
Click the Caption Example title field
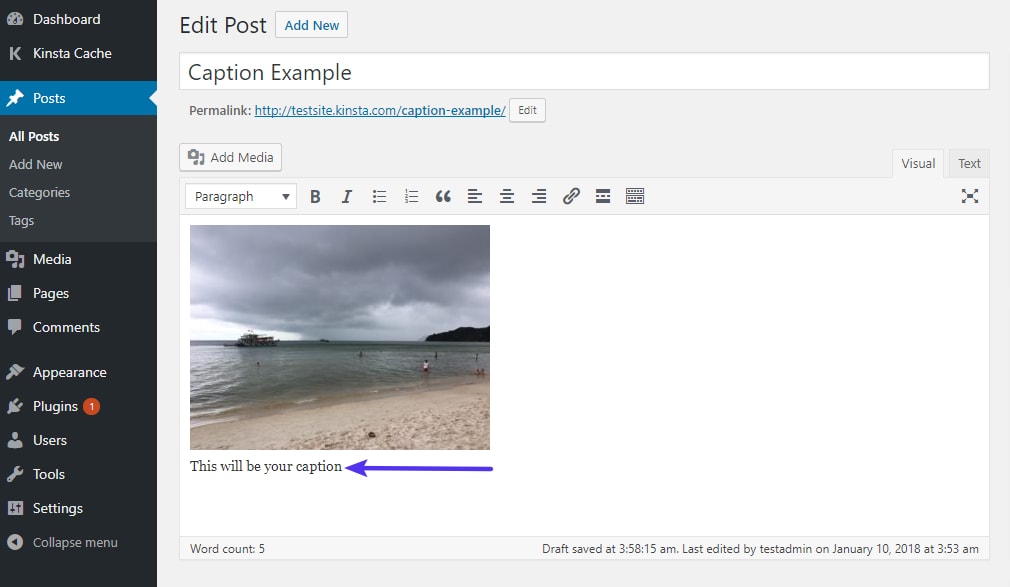[584, 72]
